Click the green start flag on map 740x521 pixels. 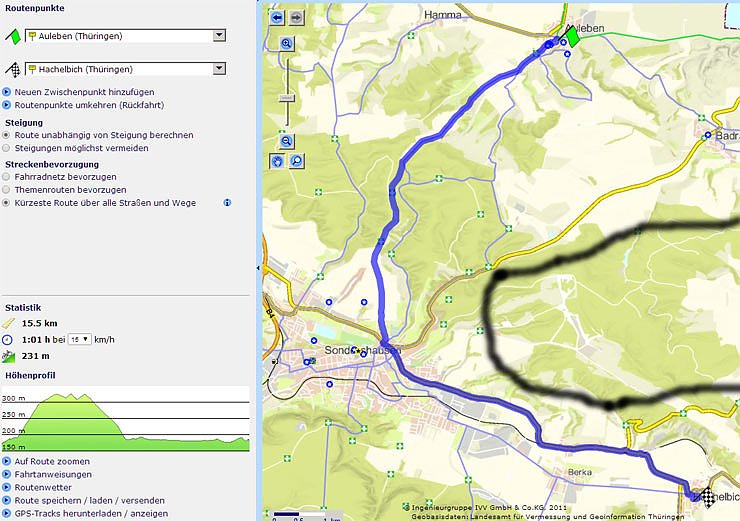click(x=572, y=35)
